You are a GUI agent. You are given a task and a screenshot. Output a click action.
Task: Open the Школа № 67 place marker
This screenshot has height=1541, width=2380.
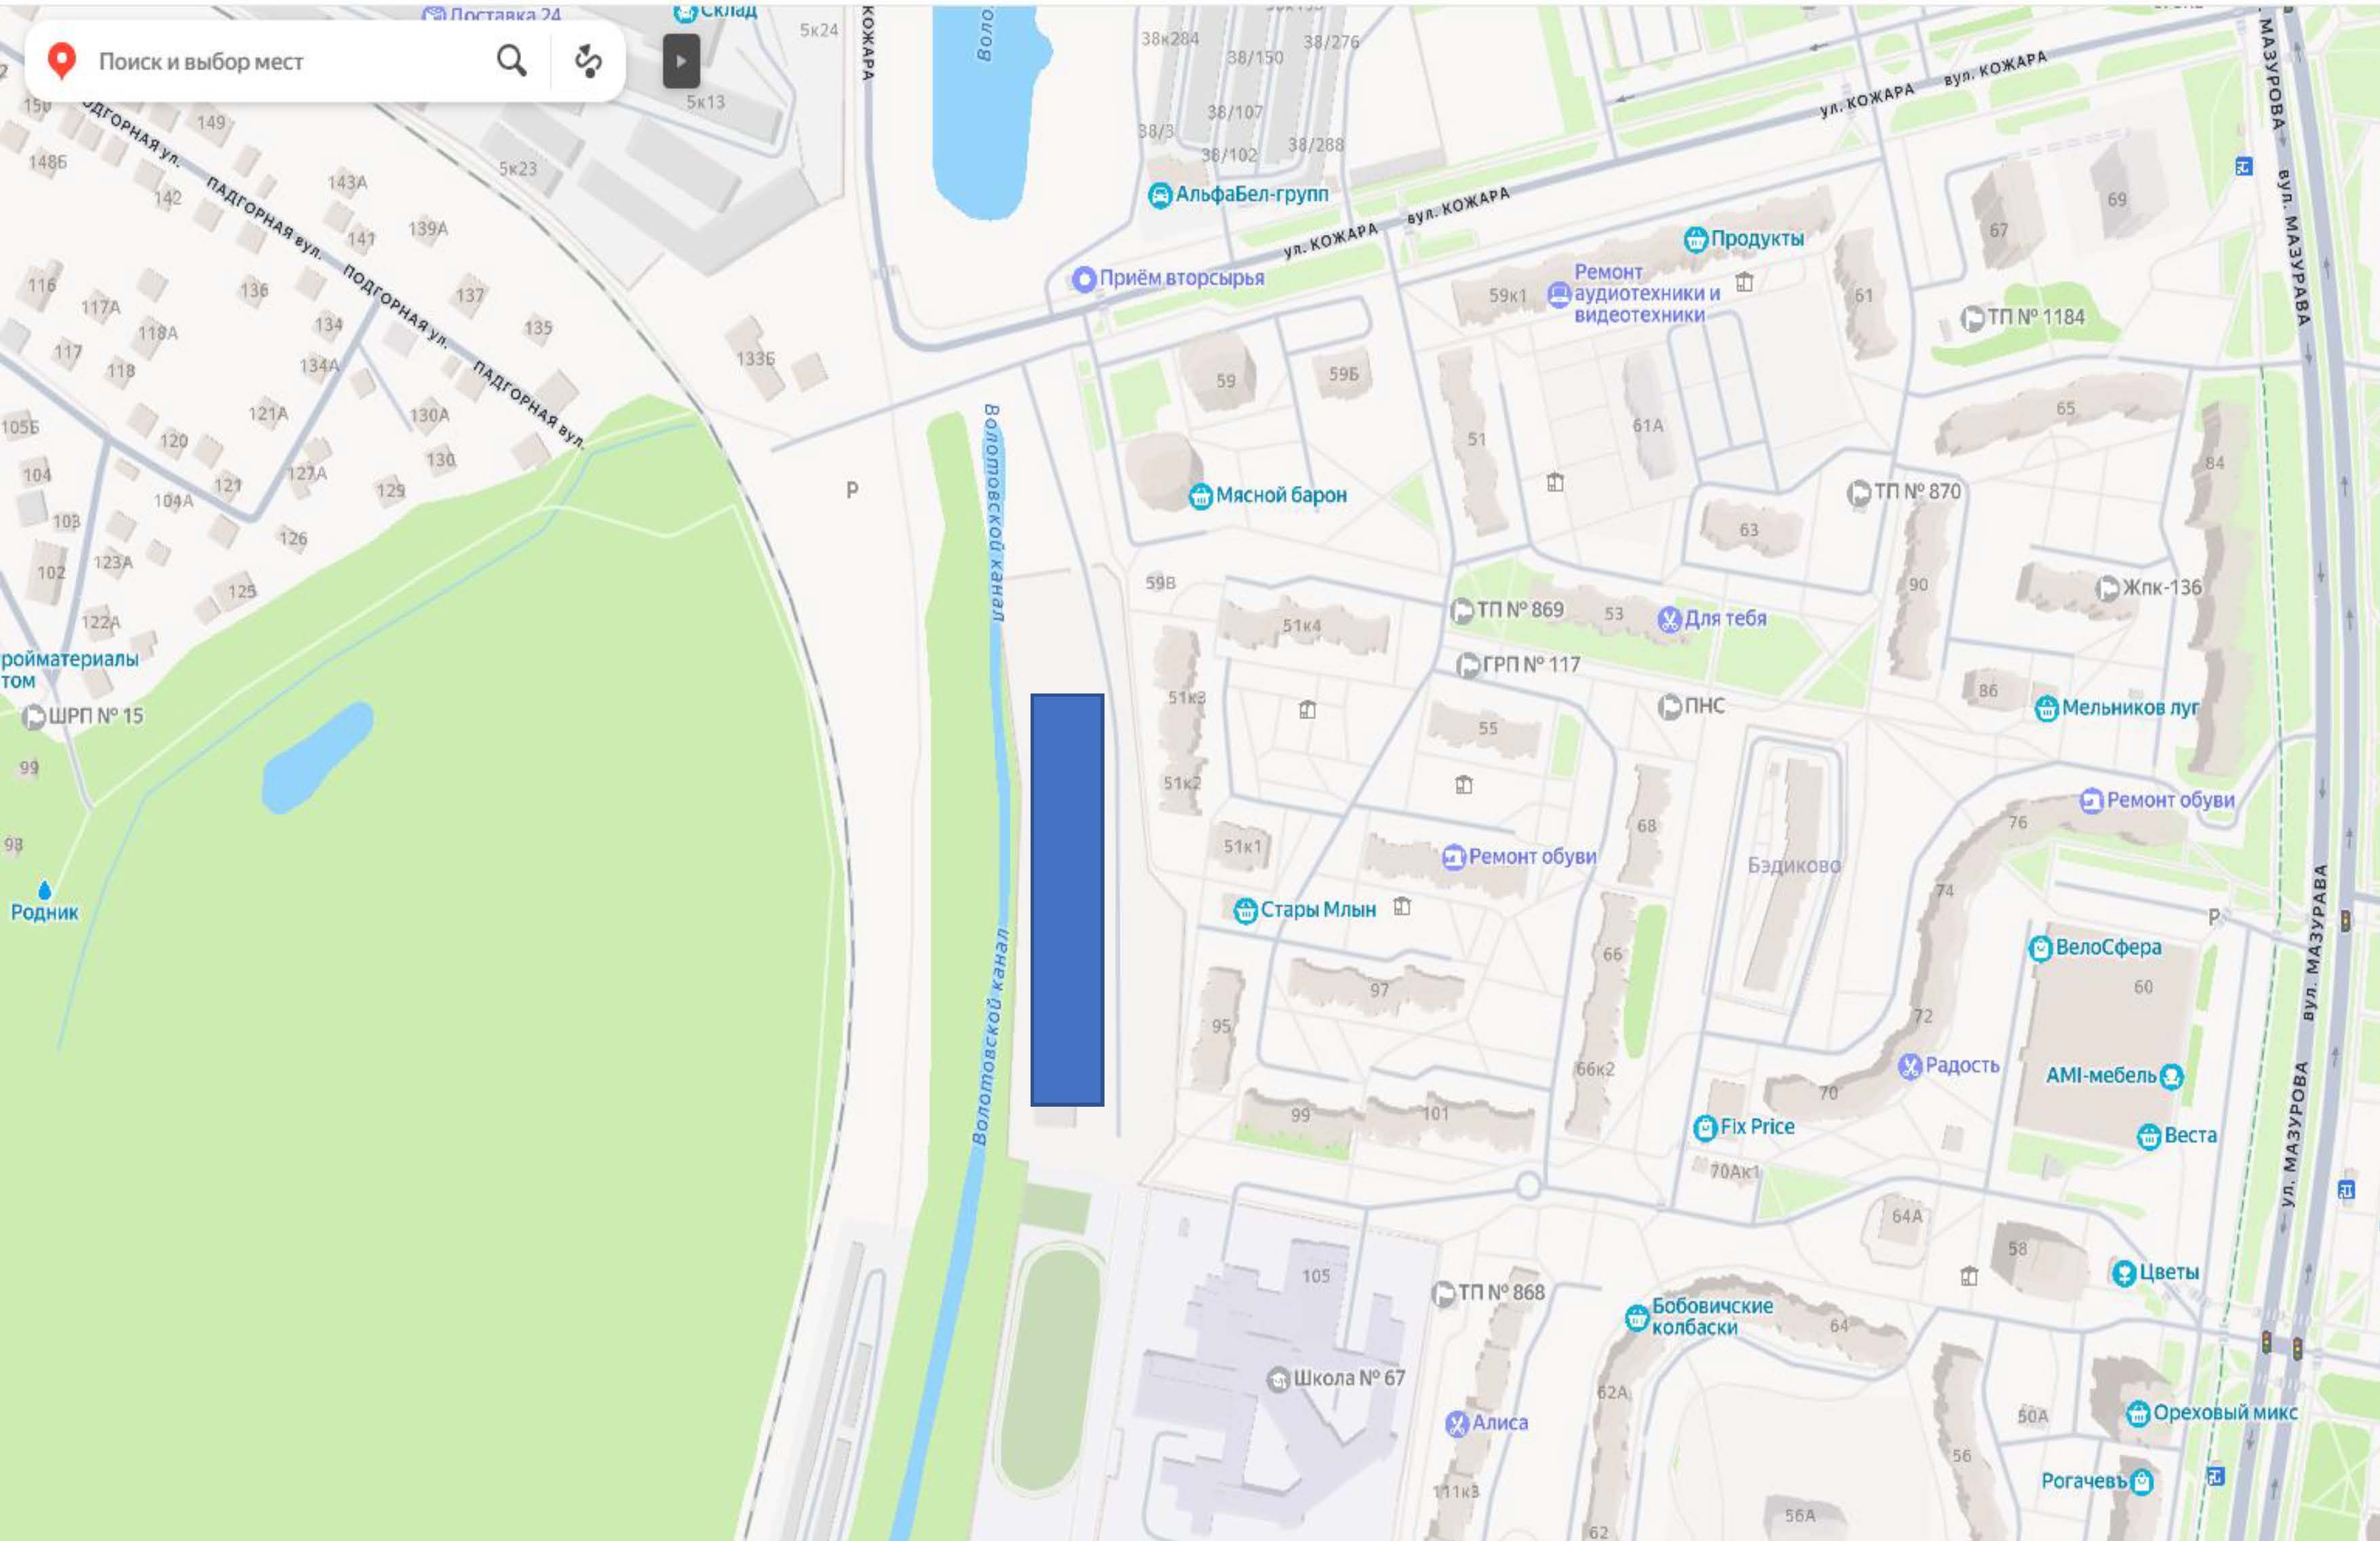tap(1278, 1379)
